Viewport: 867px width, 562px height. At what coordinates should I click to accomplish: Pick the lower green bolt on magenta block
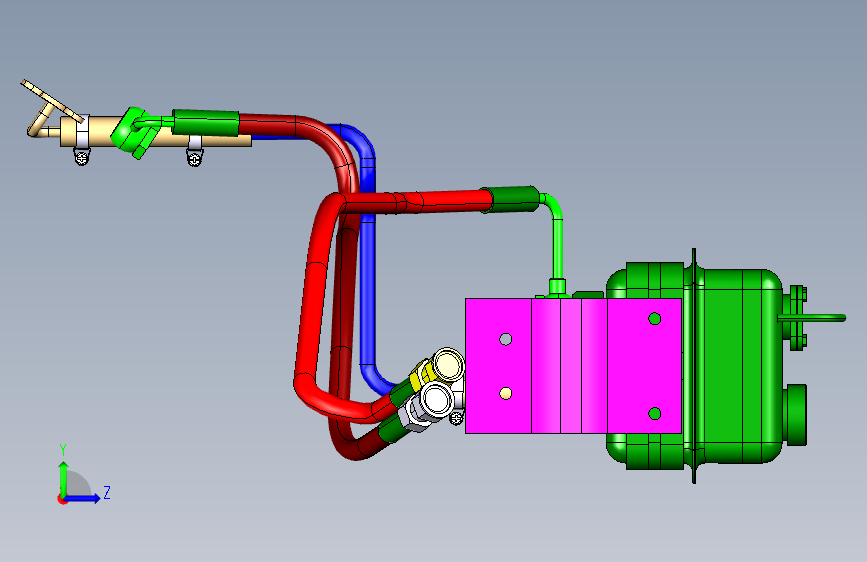[655, 414]
